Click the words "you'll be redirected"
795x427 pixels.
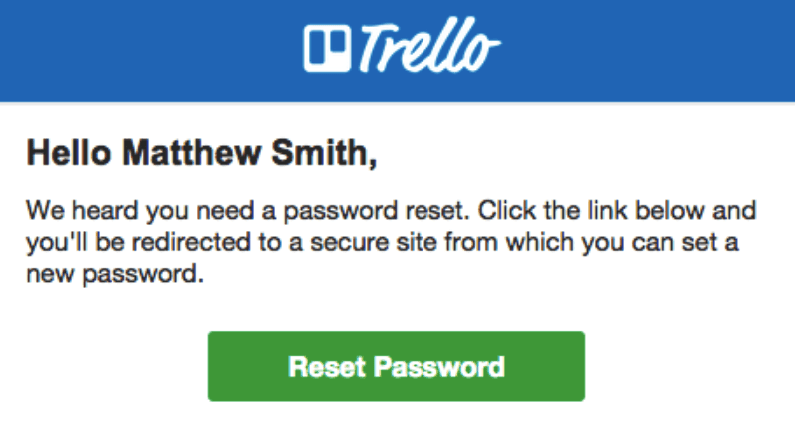pos(138,242)
